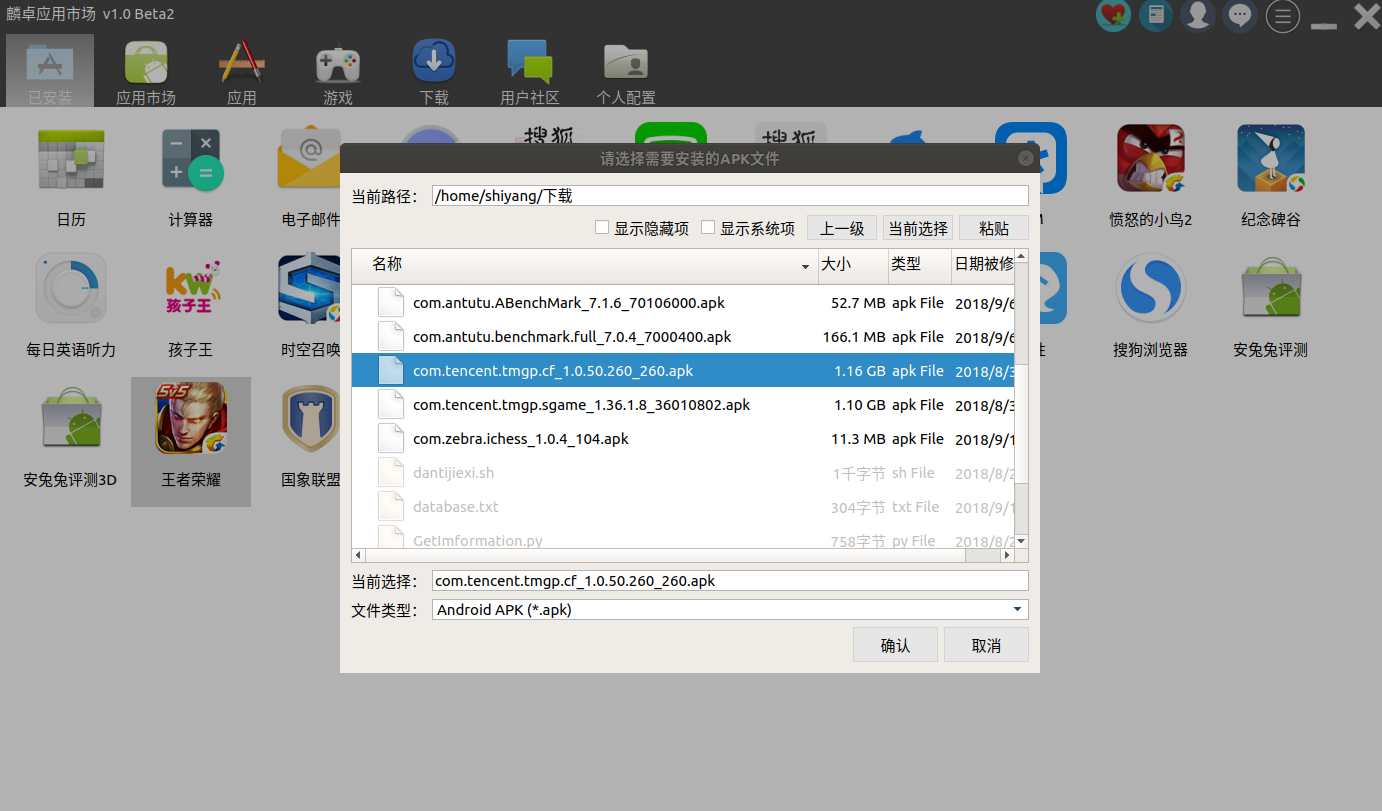Click the 当前选择 button

(x=918, y=228)
